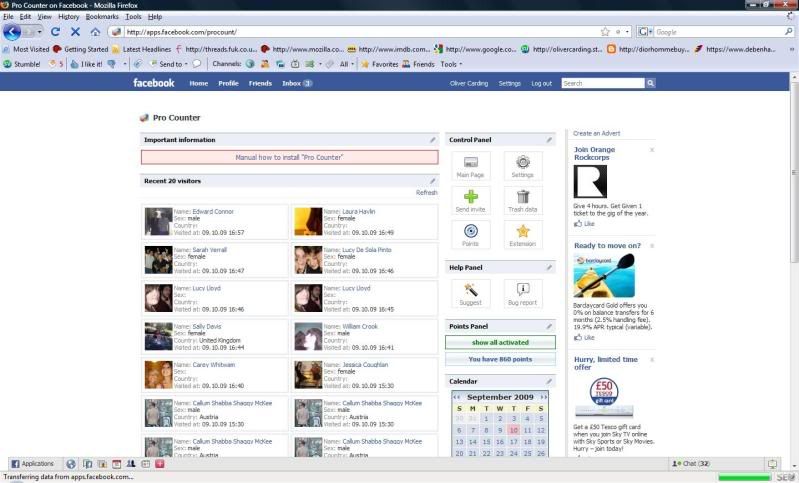Open the Facebook Profile link
The width and height of the screenshot is (799, 483).
click(228, 83)
